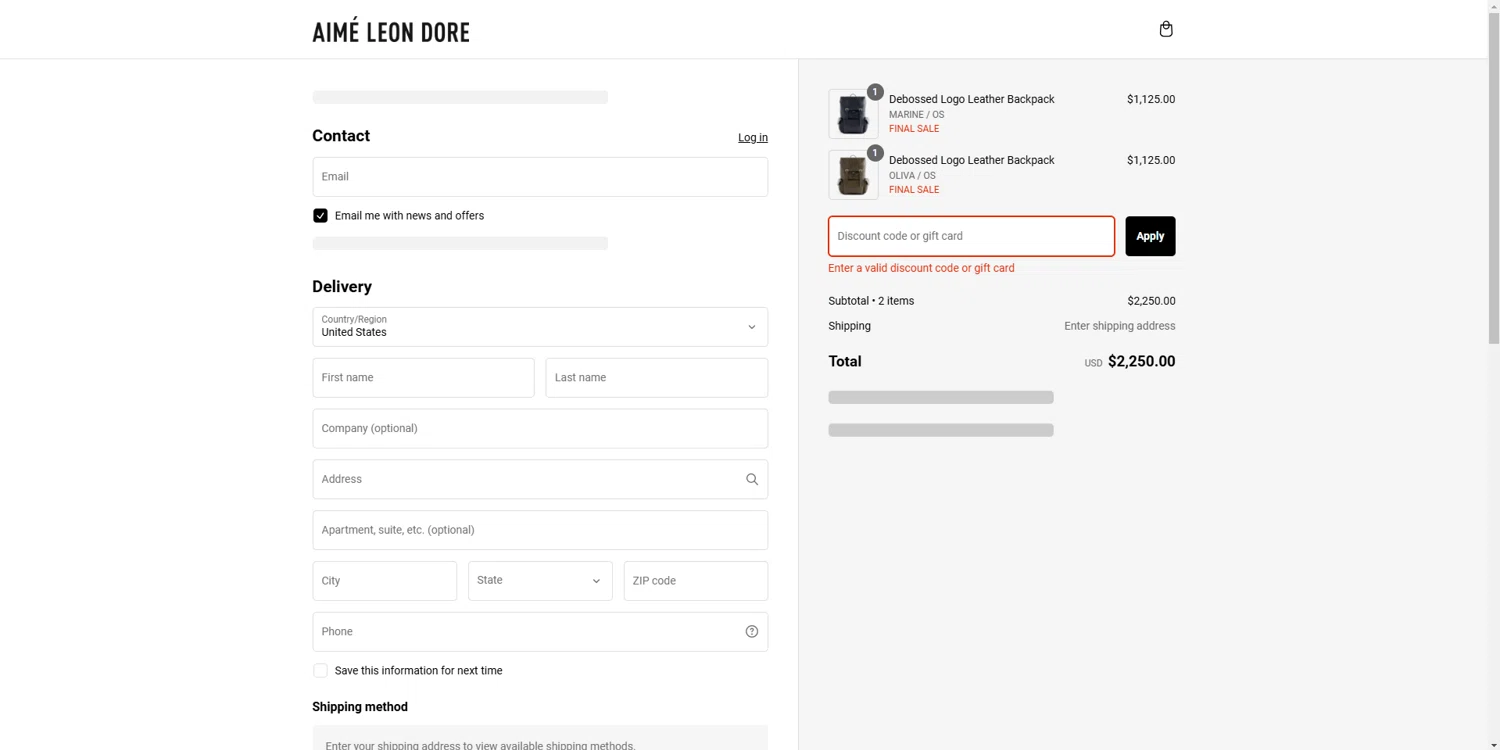The height and width of the screenshot is (750, 1500).
Task: Click the First name field
Action: pyautogui.click(x=423, y=378)
